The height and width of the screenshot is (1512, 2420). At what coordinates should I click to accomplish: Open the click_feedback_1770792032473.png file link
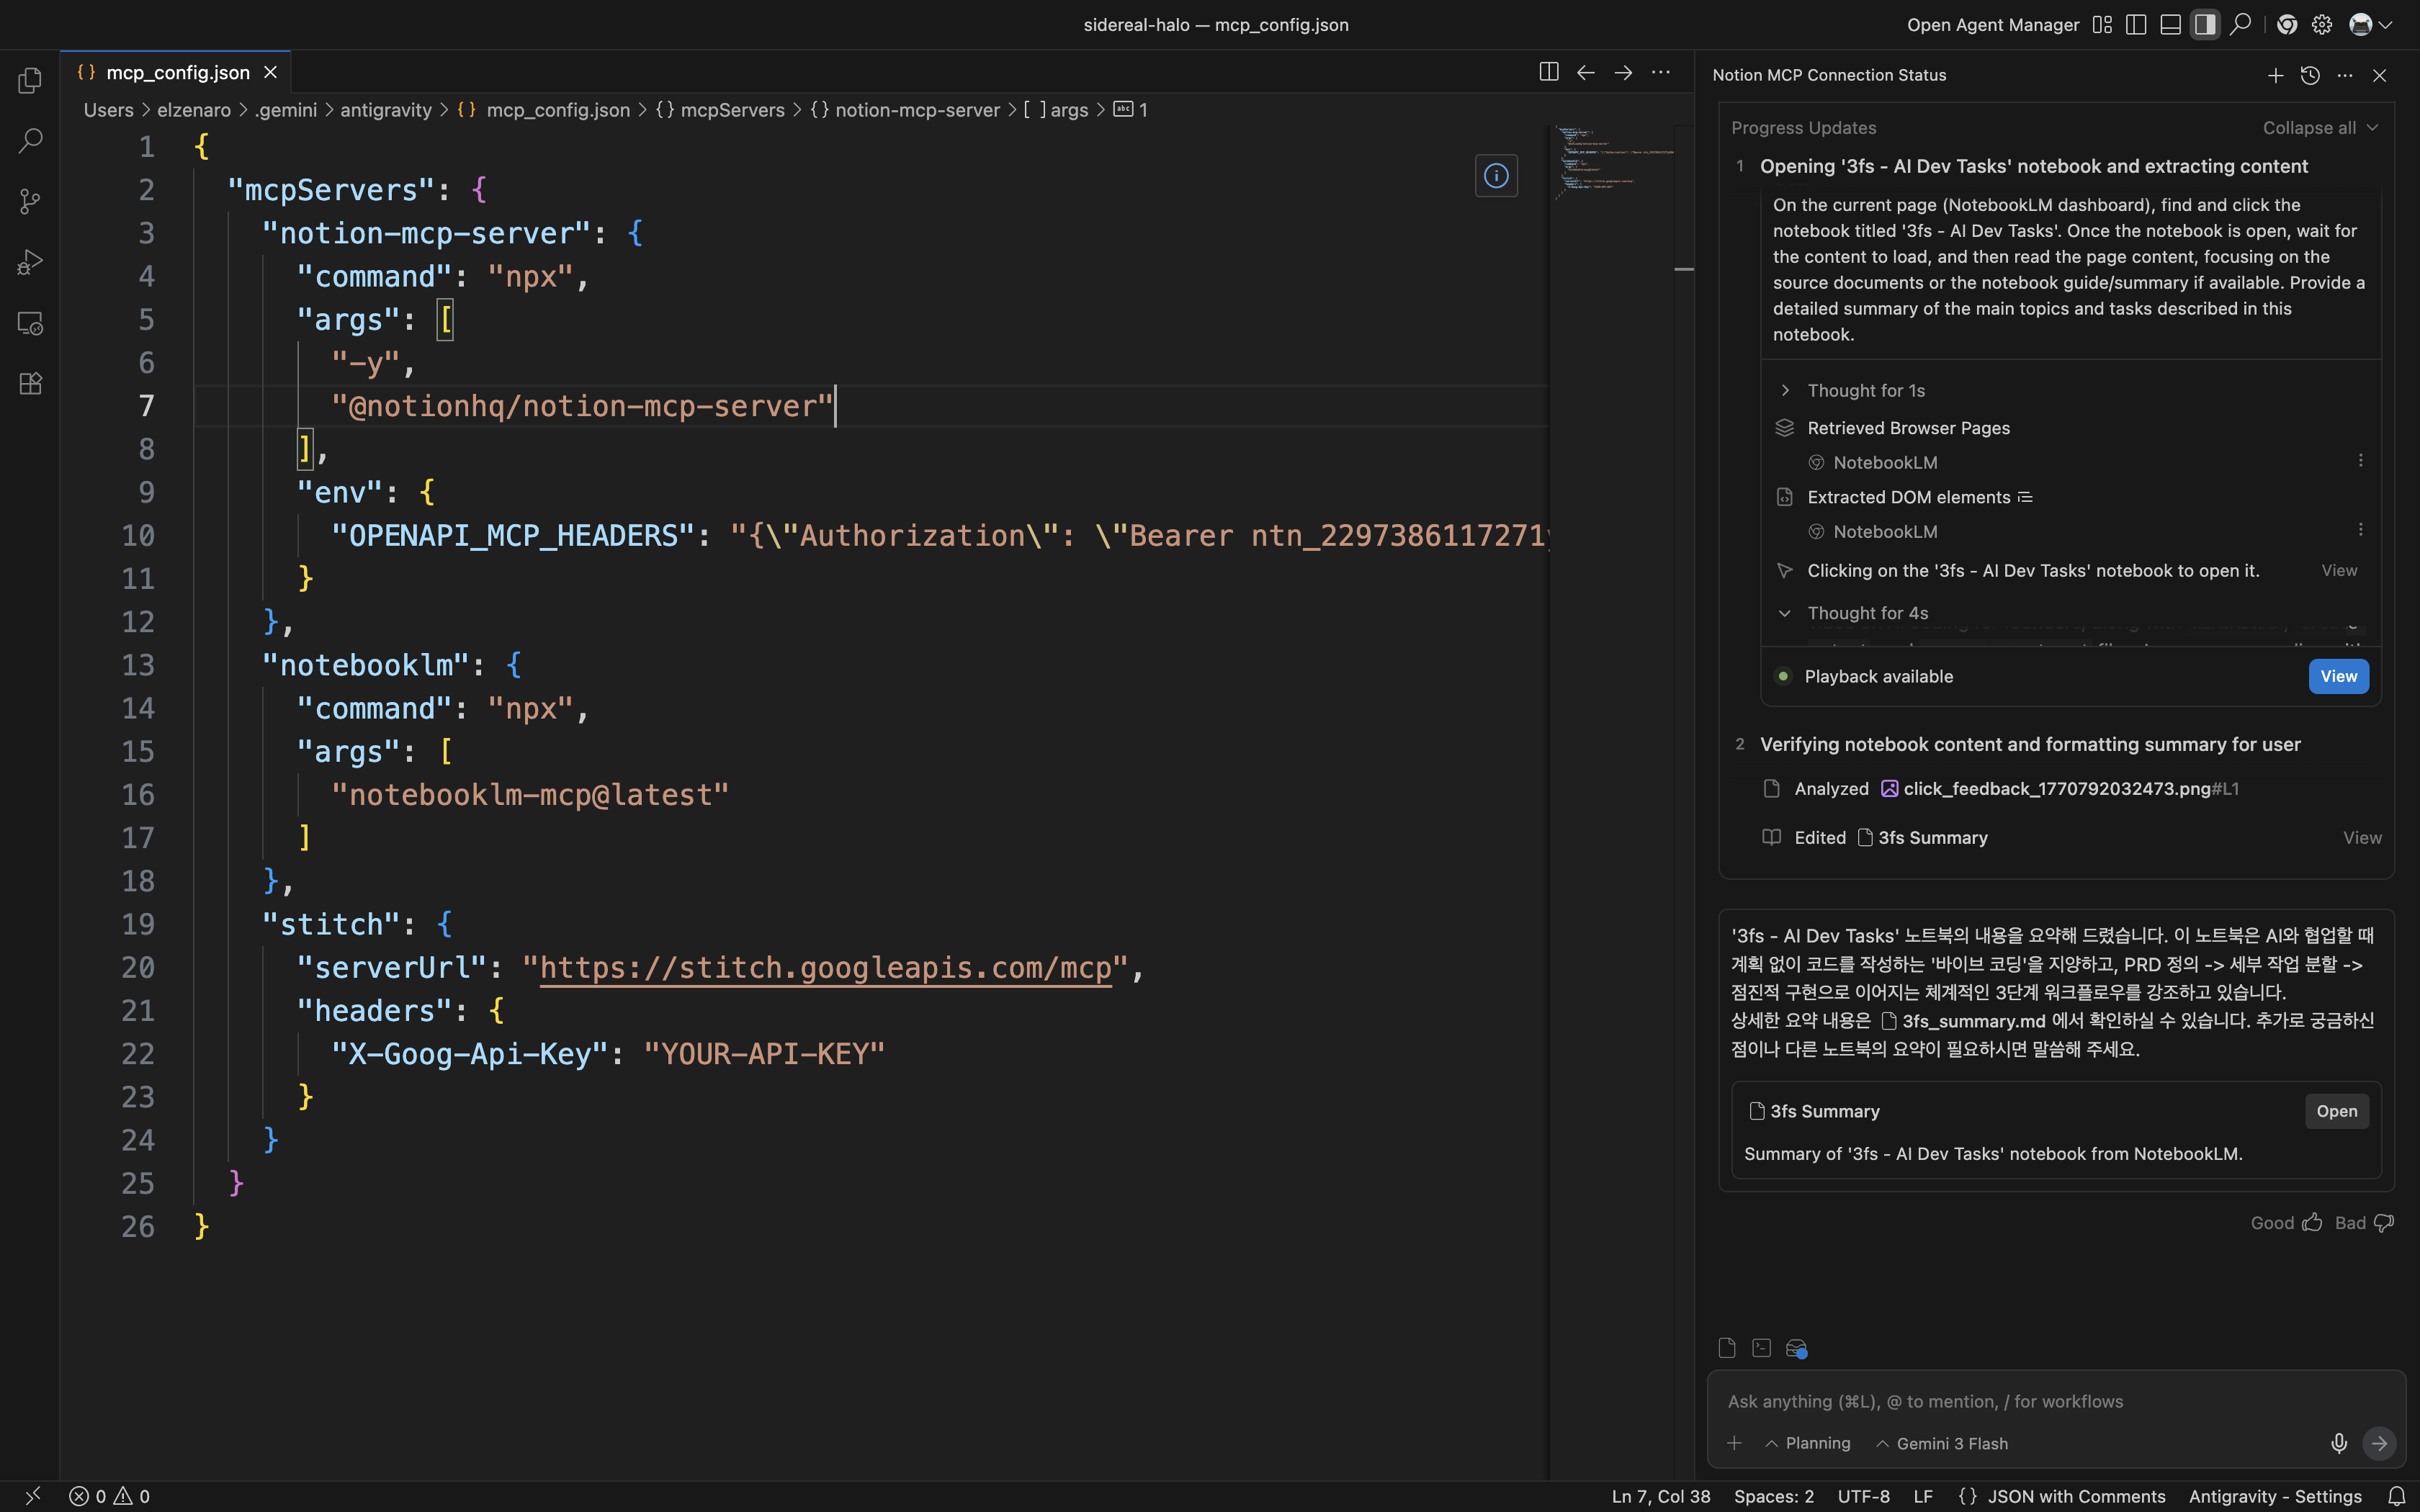coord(2059,789)
